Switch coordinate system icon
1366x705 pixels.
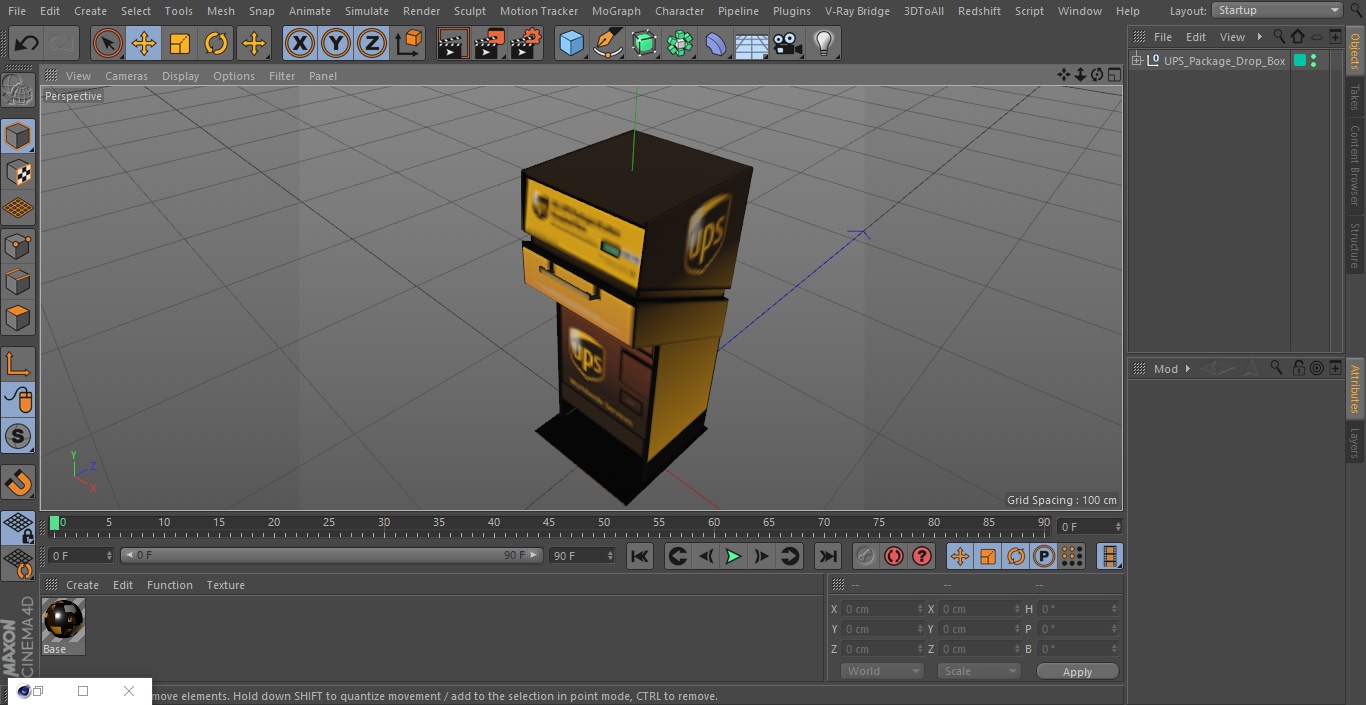409,43
